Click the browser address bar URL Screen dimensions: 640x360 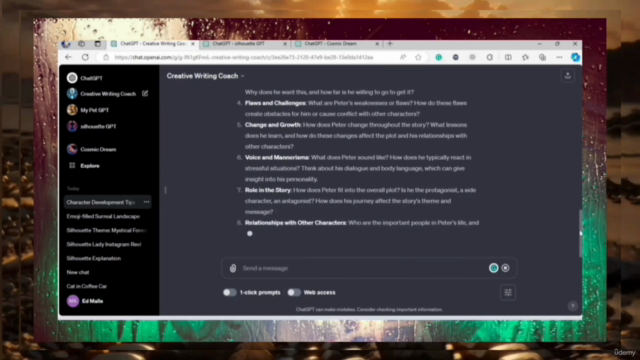tap(244, 58)
